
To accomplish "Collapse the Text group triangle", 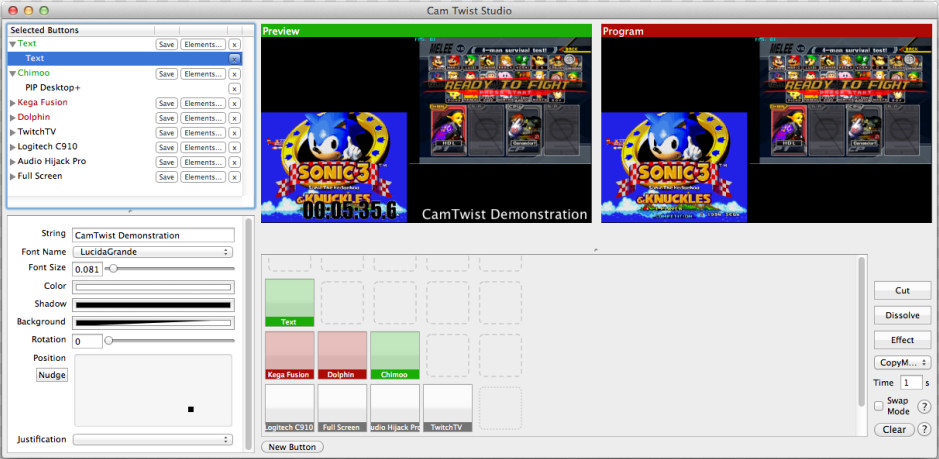I will (13, 44).
